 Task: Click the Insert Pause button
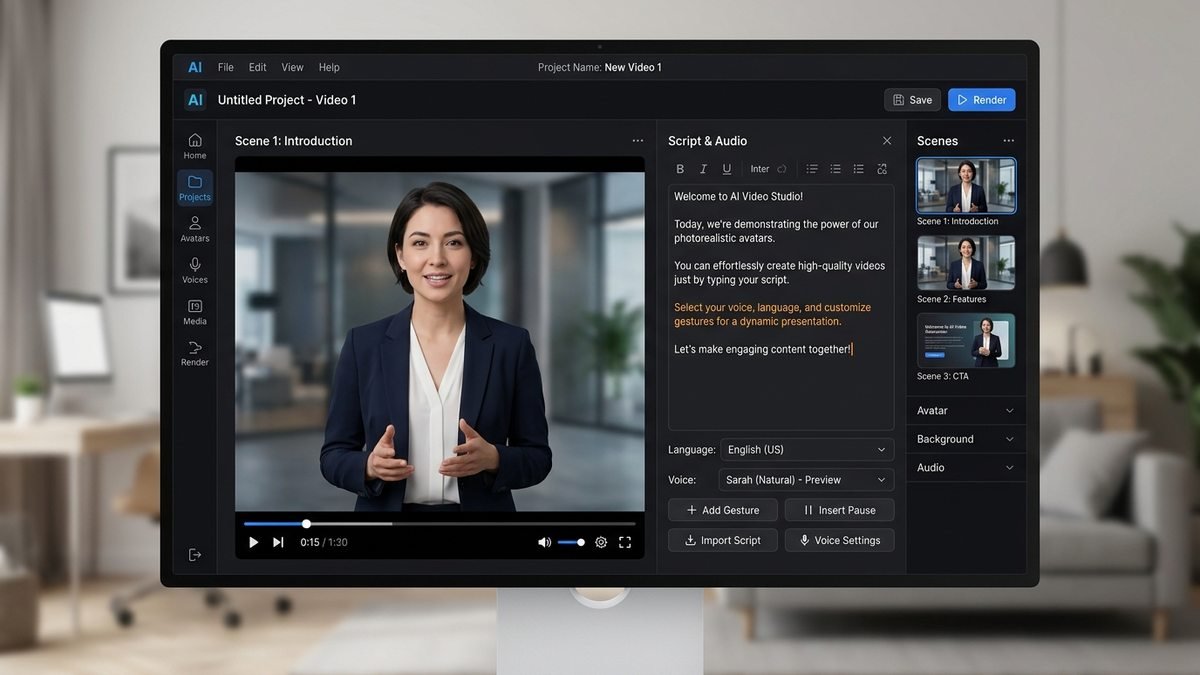[x=839, y=510]
